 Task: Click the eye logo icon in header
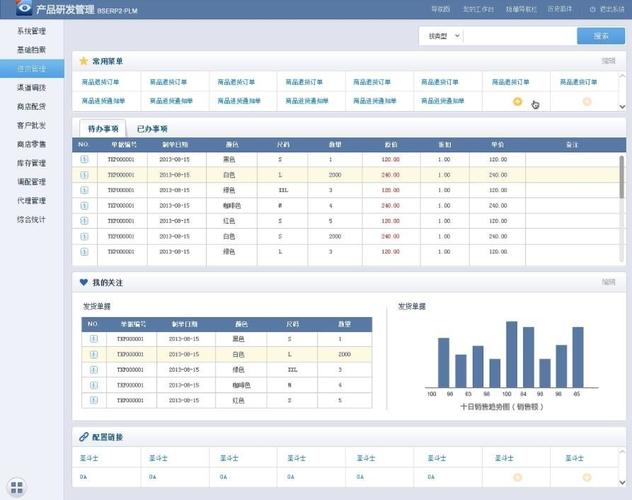pos(24,8)
